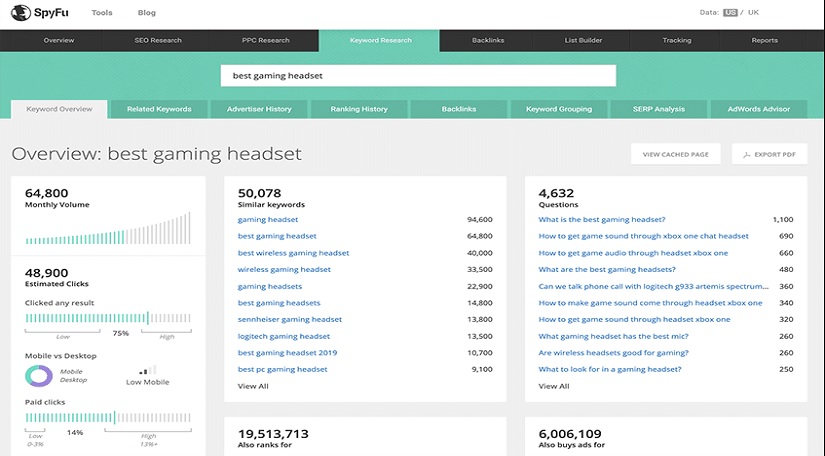Screen dimensions: 825x456
Task: Open 'best wireless gaming headset' link
Action: pos(294,253)
